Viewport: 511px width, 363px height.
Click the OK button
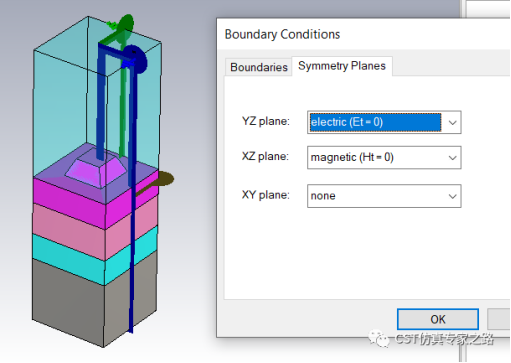click(438, 319)
